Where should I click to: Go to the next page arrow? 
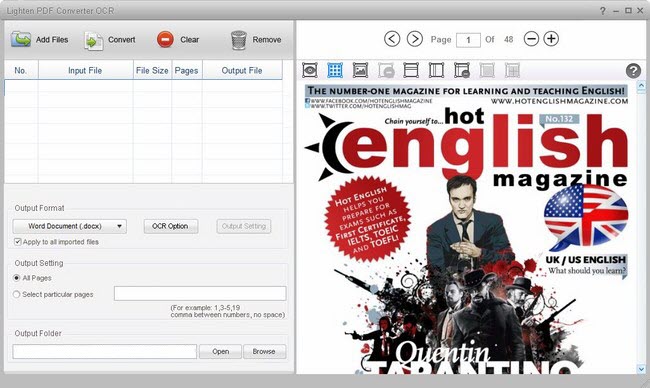pos(415,39)
